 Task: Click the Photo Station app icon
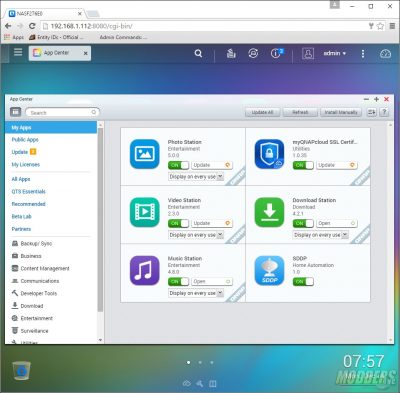(145, 154)
